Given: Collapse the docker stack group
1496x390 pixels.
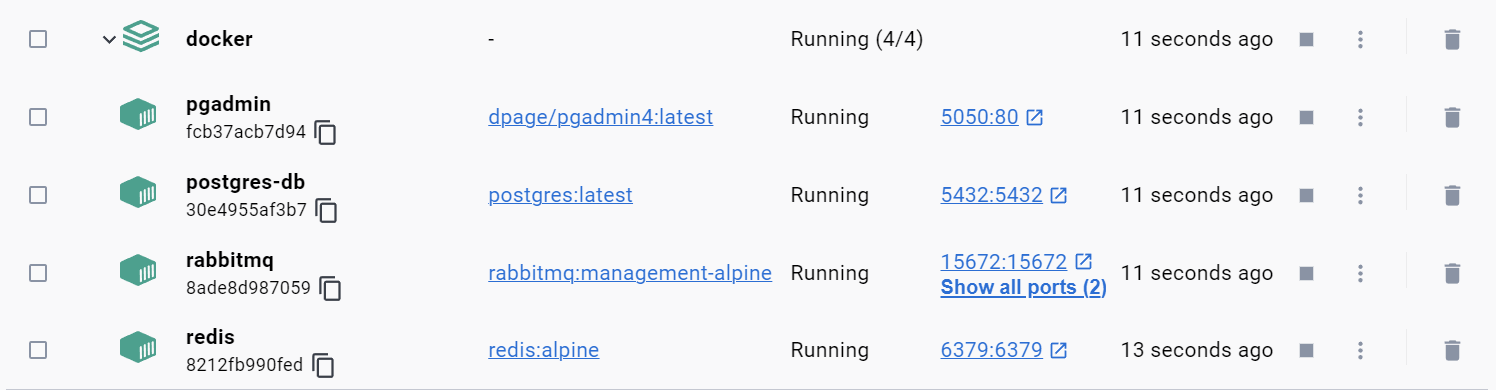Looking at the screenshot, I should [109, 40].
